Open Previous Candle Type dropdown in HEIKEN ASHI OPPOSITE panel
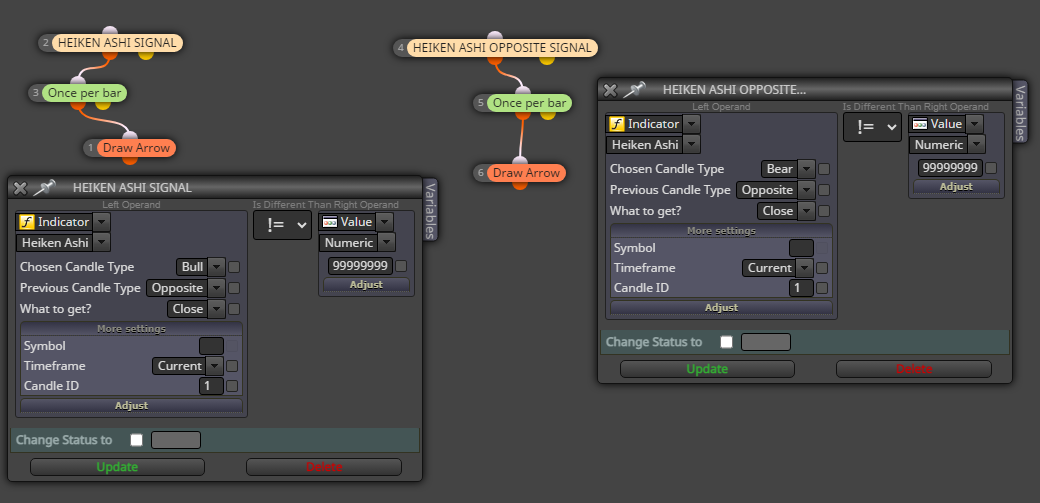 coord(807,190)
